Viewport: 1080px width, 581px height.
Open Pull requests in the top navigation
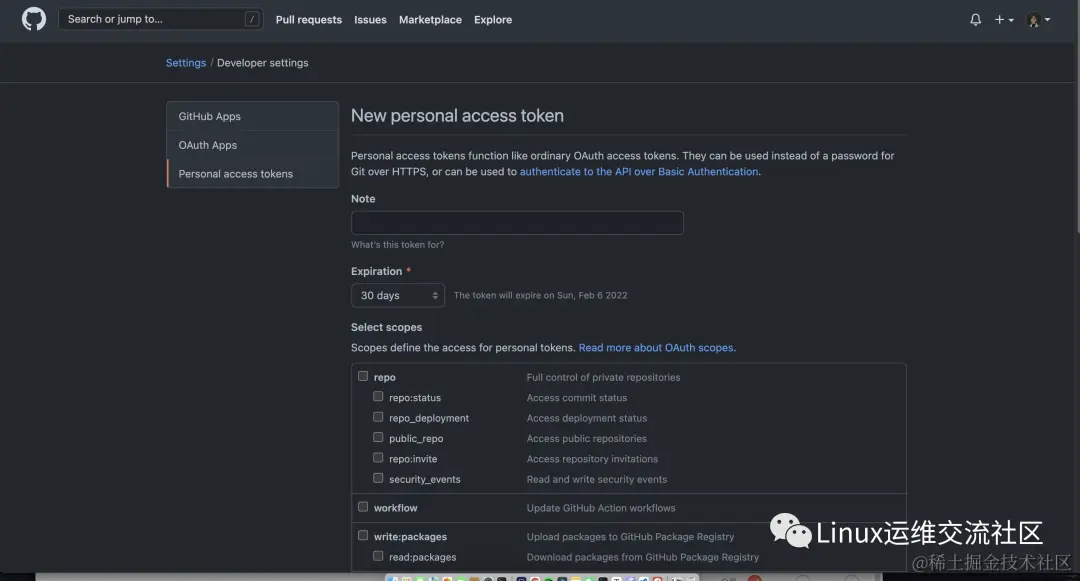coord(308,20)
